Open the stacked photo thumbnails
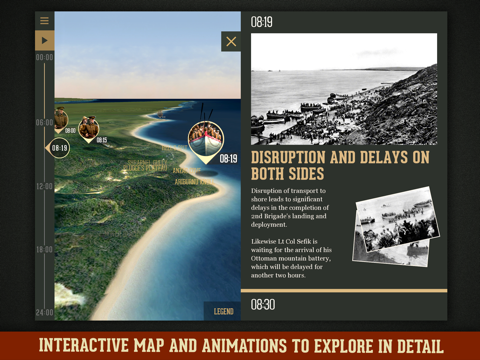Viewport: 480px width, 360px height. tap(396, 226)
